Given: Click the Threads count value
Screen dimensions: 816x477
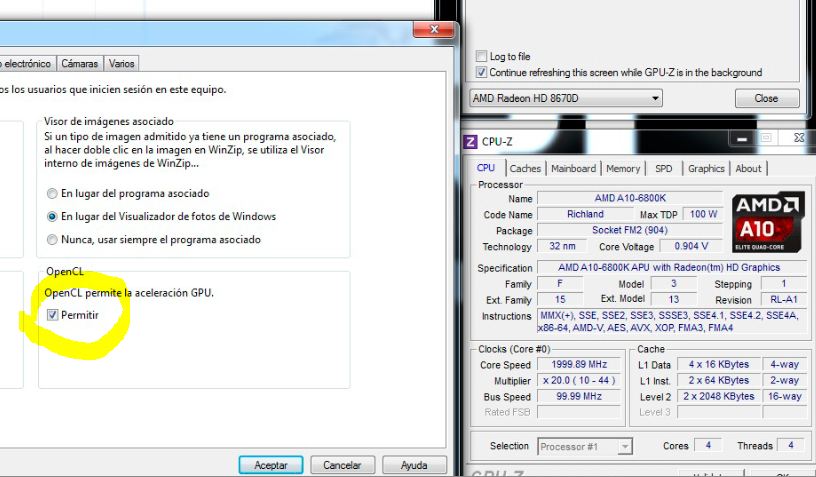Looking at the screenshot, I should [790, 445].
